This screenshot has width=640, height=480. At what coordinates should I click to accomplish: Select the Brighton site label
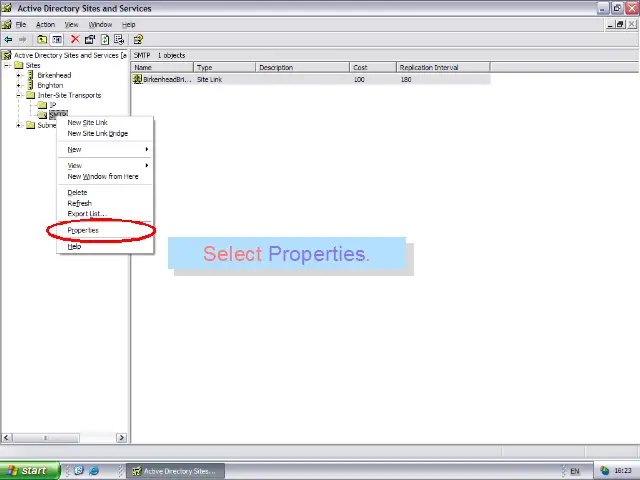(x=50, y=85)
